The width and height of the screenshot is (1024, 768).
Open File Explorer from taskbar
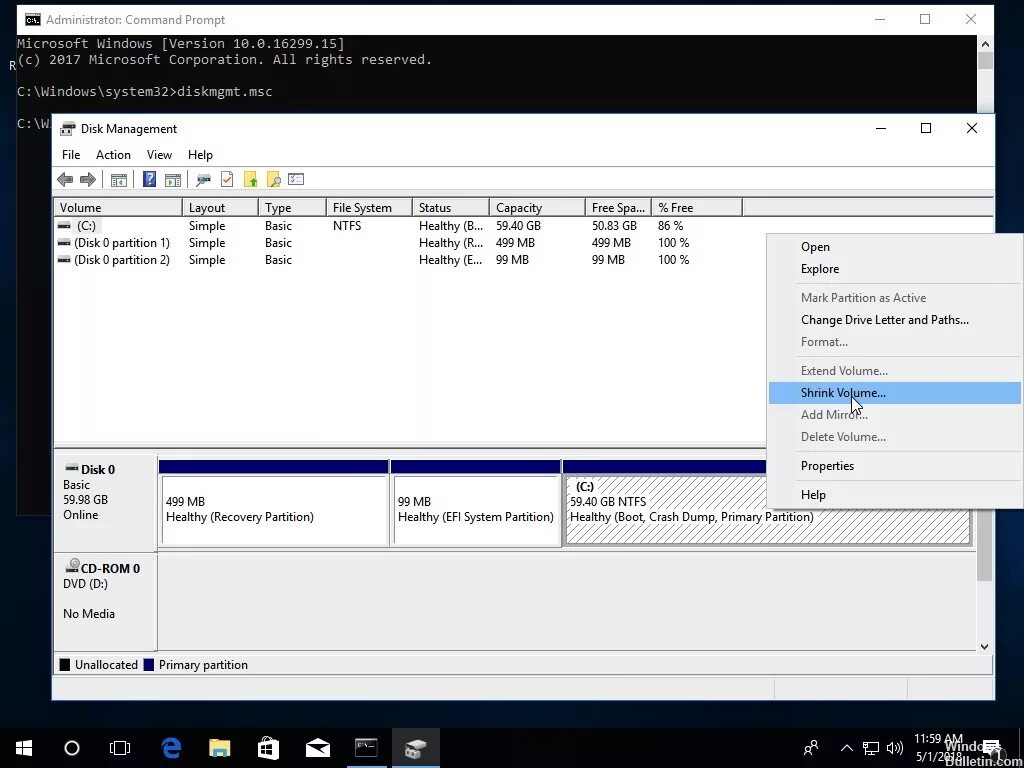[219, 748]
